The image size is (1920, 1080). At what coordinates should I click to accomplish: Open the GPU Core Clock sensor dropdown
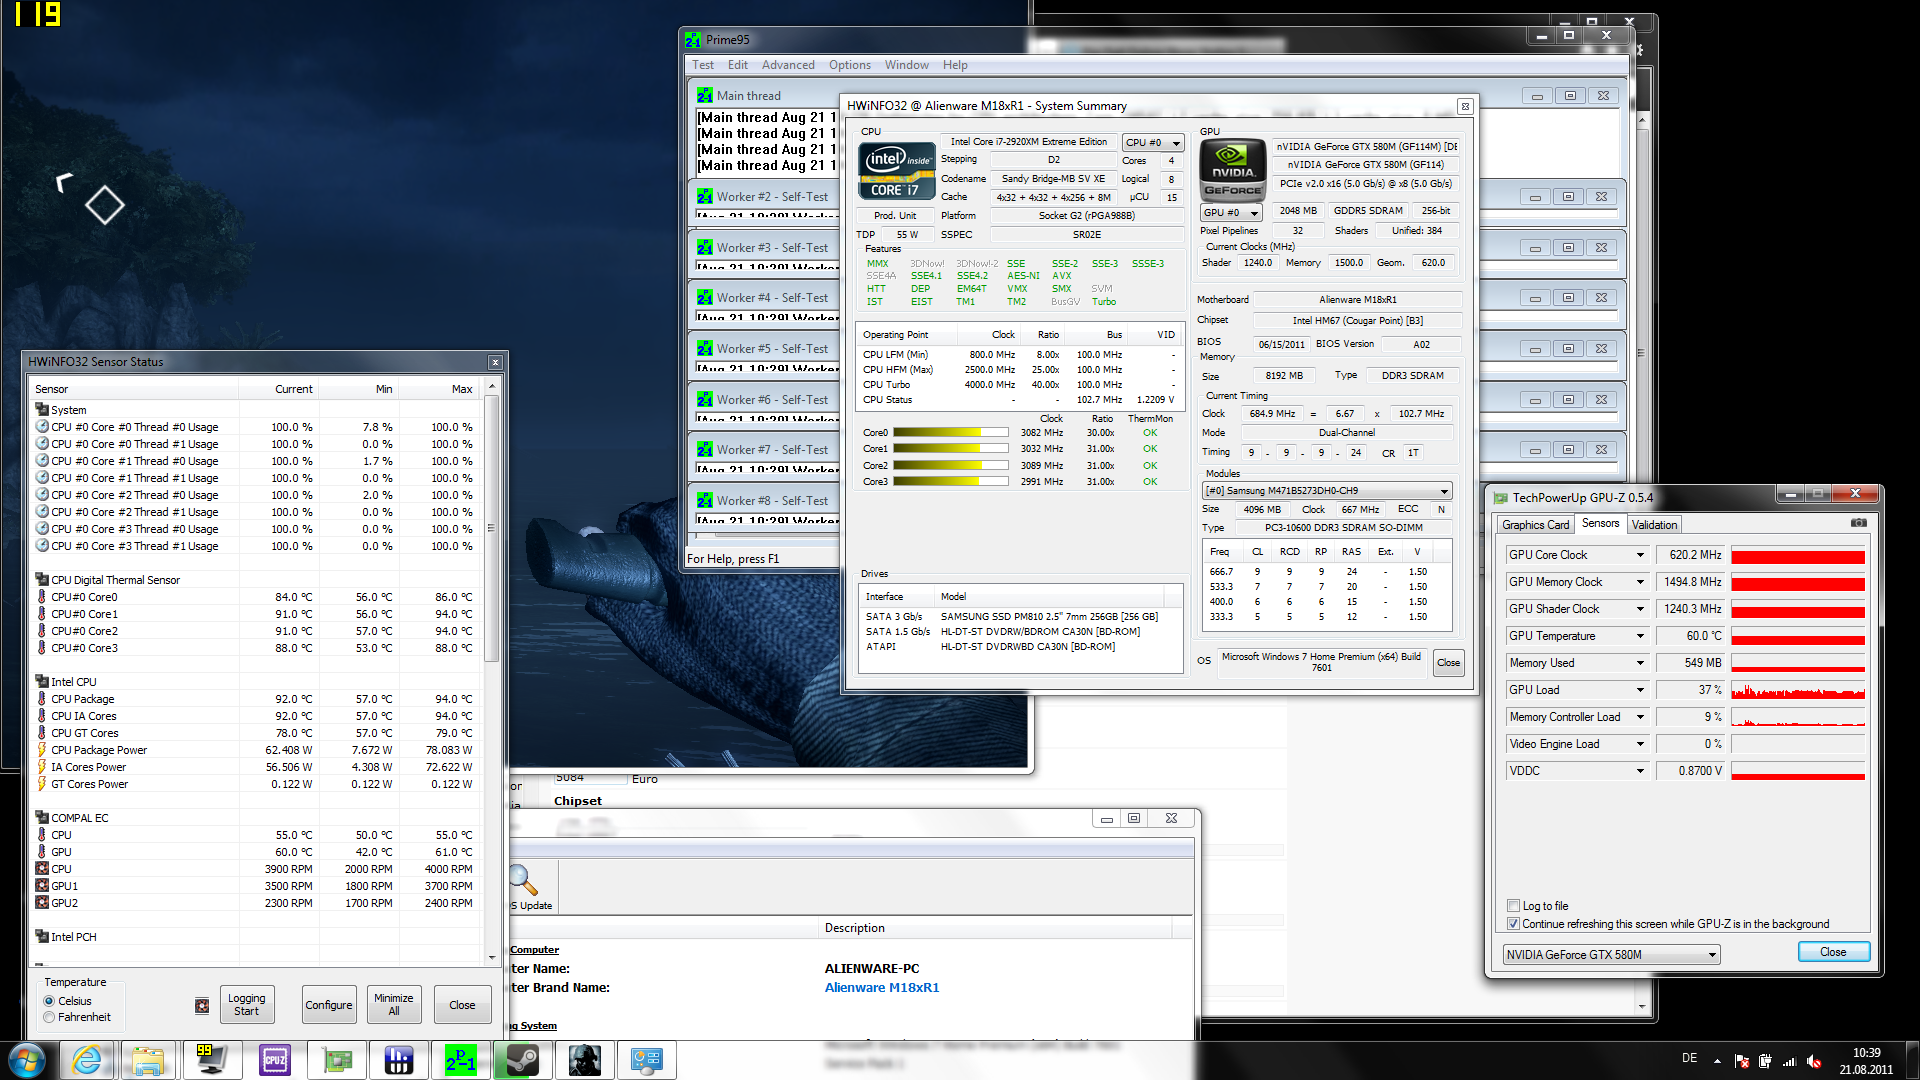click(1640, 555)
